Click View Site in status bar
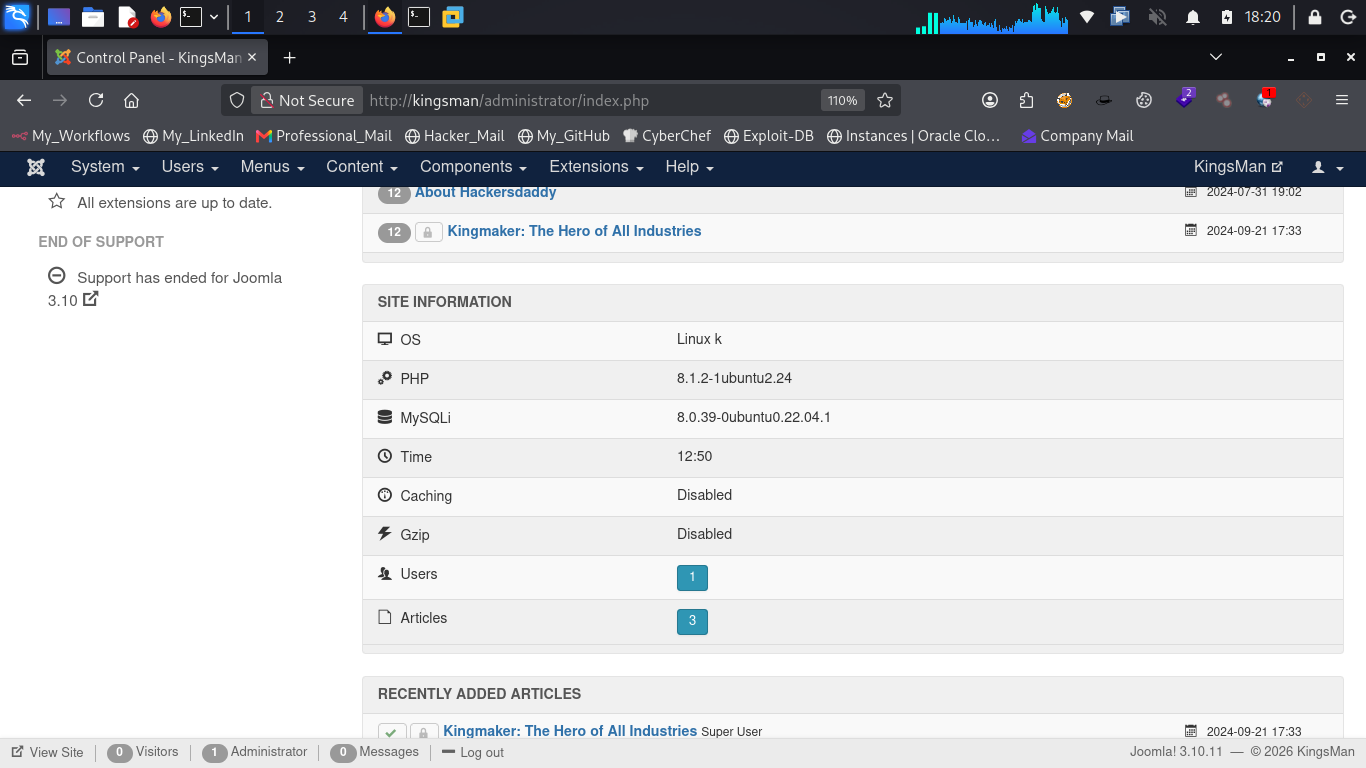 (47, 752)
